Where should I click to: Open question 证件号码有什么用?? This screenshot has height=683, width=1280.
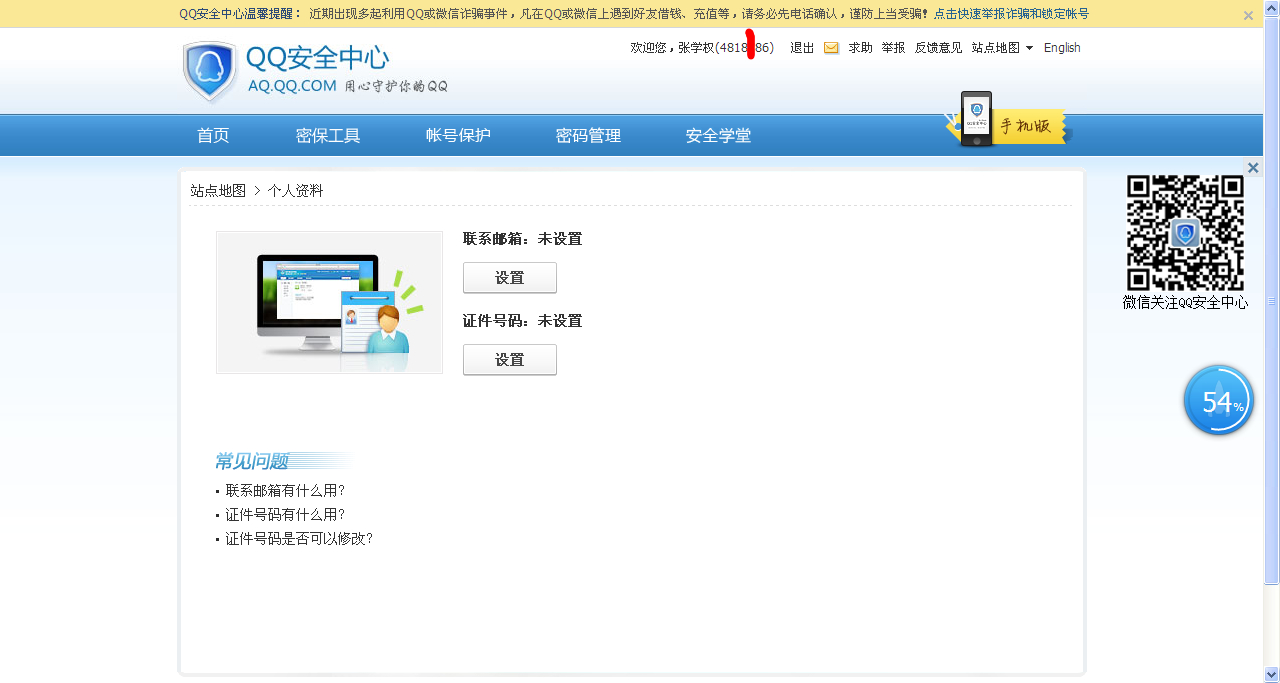tap(285, 515)
